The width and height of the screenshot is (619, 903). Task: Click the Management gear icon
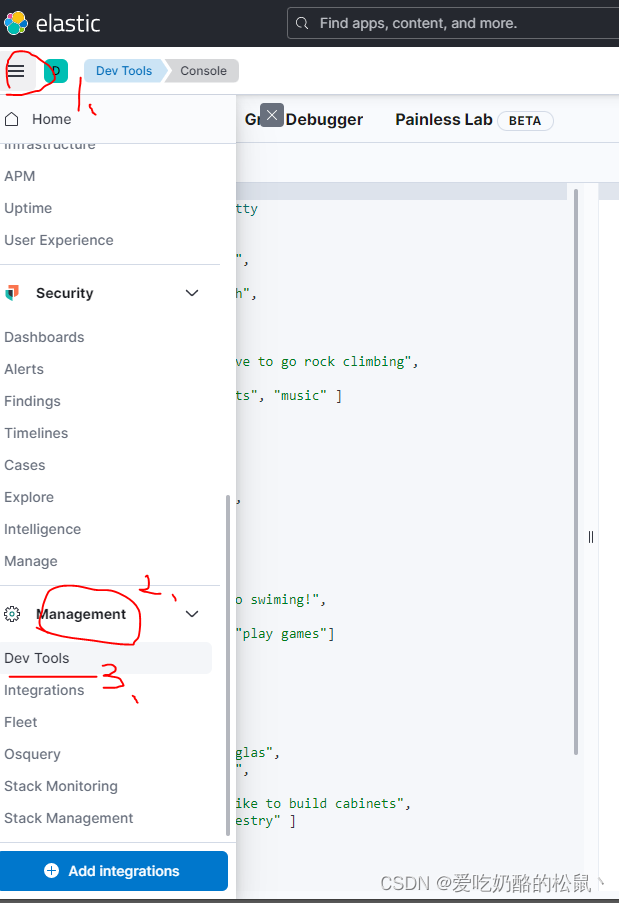12,614
